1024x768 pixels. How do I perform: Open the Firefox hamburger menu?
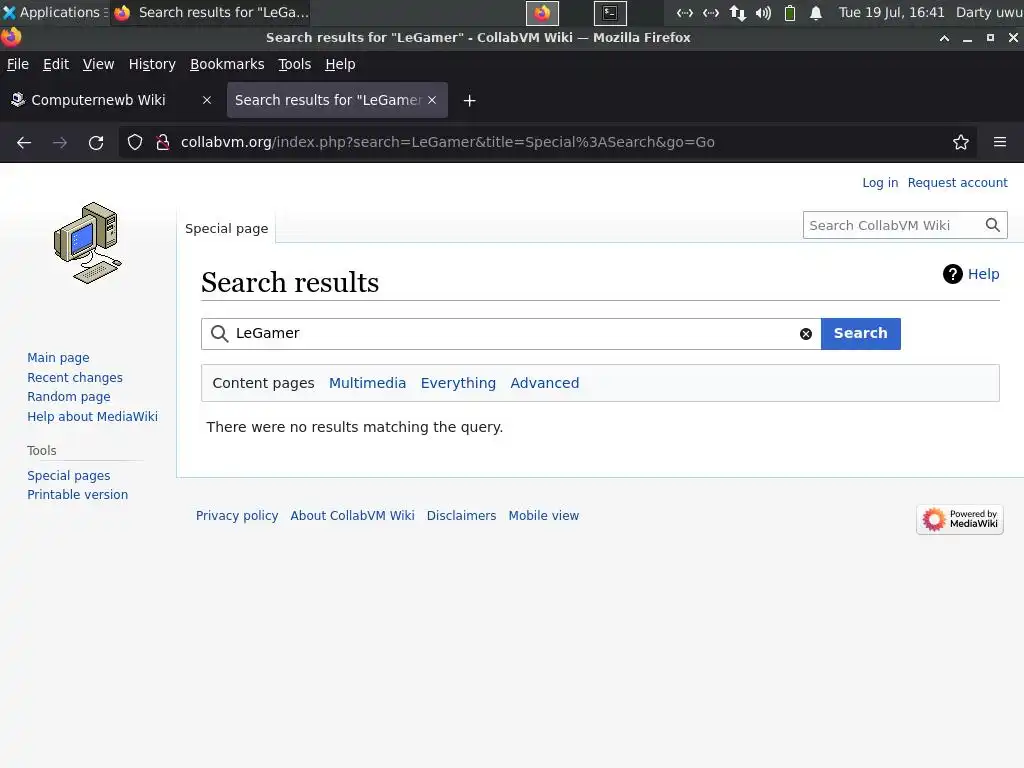tap(1000, 142)
